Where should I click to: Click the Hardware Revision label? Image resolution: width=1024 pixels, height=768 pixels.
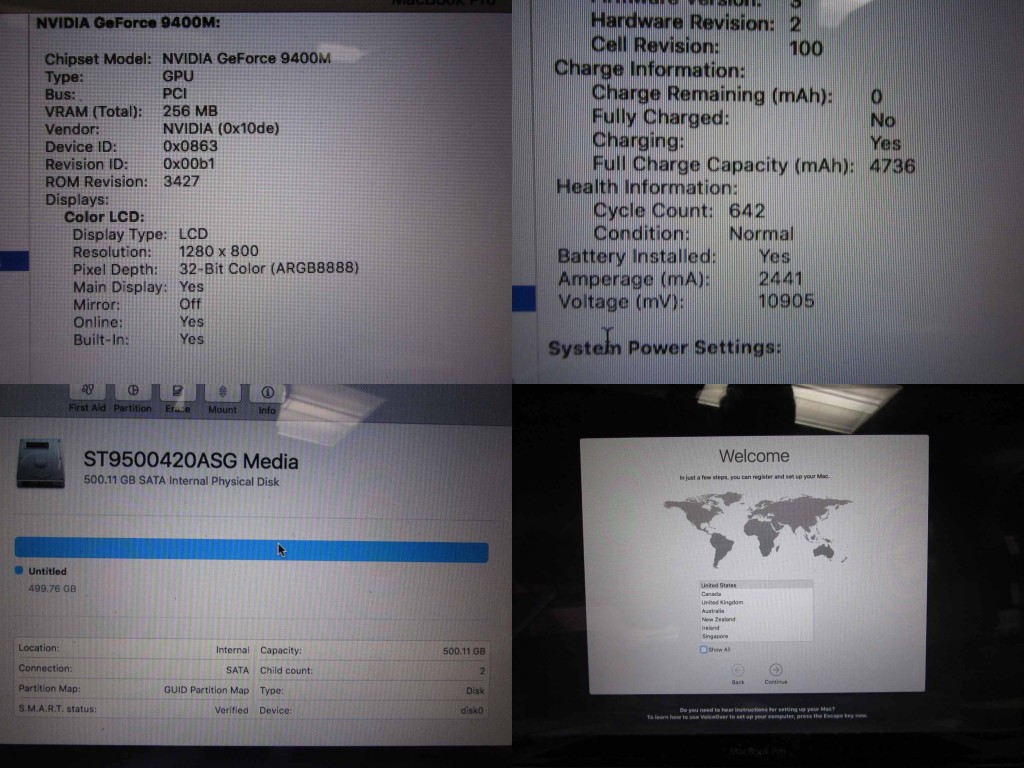pyautogui.click(x=683, y=23)
